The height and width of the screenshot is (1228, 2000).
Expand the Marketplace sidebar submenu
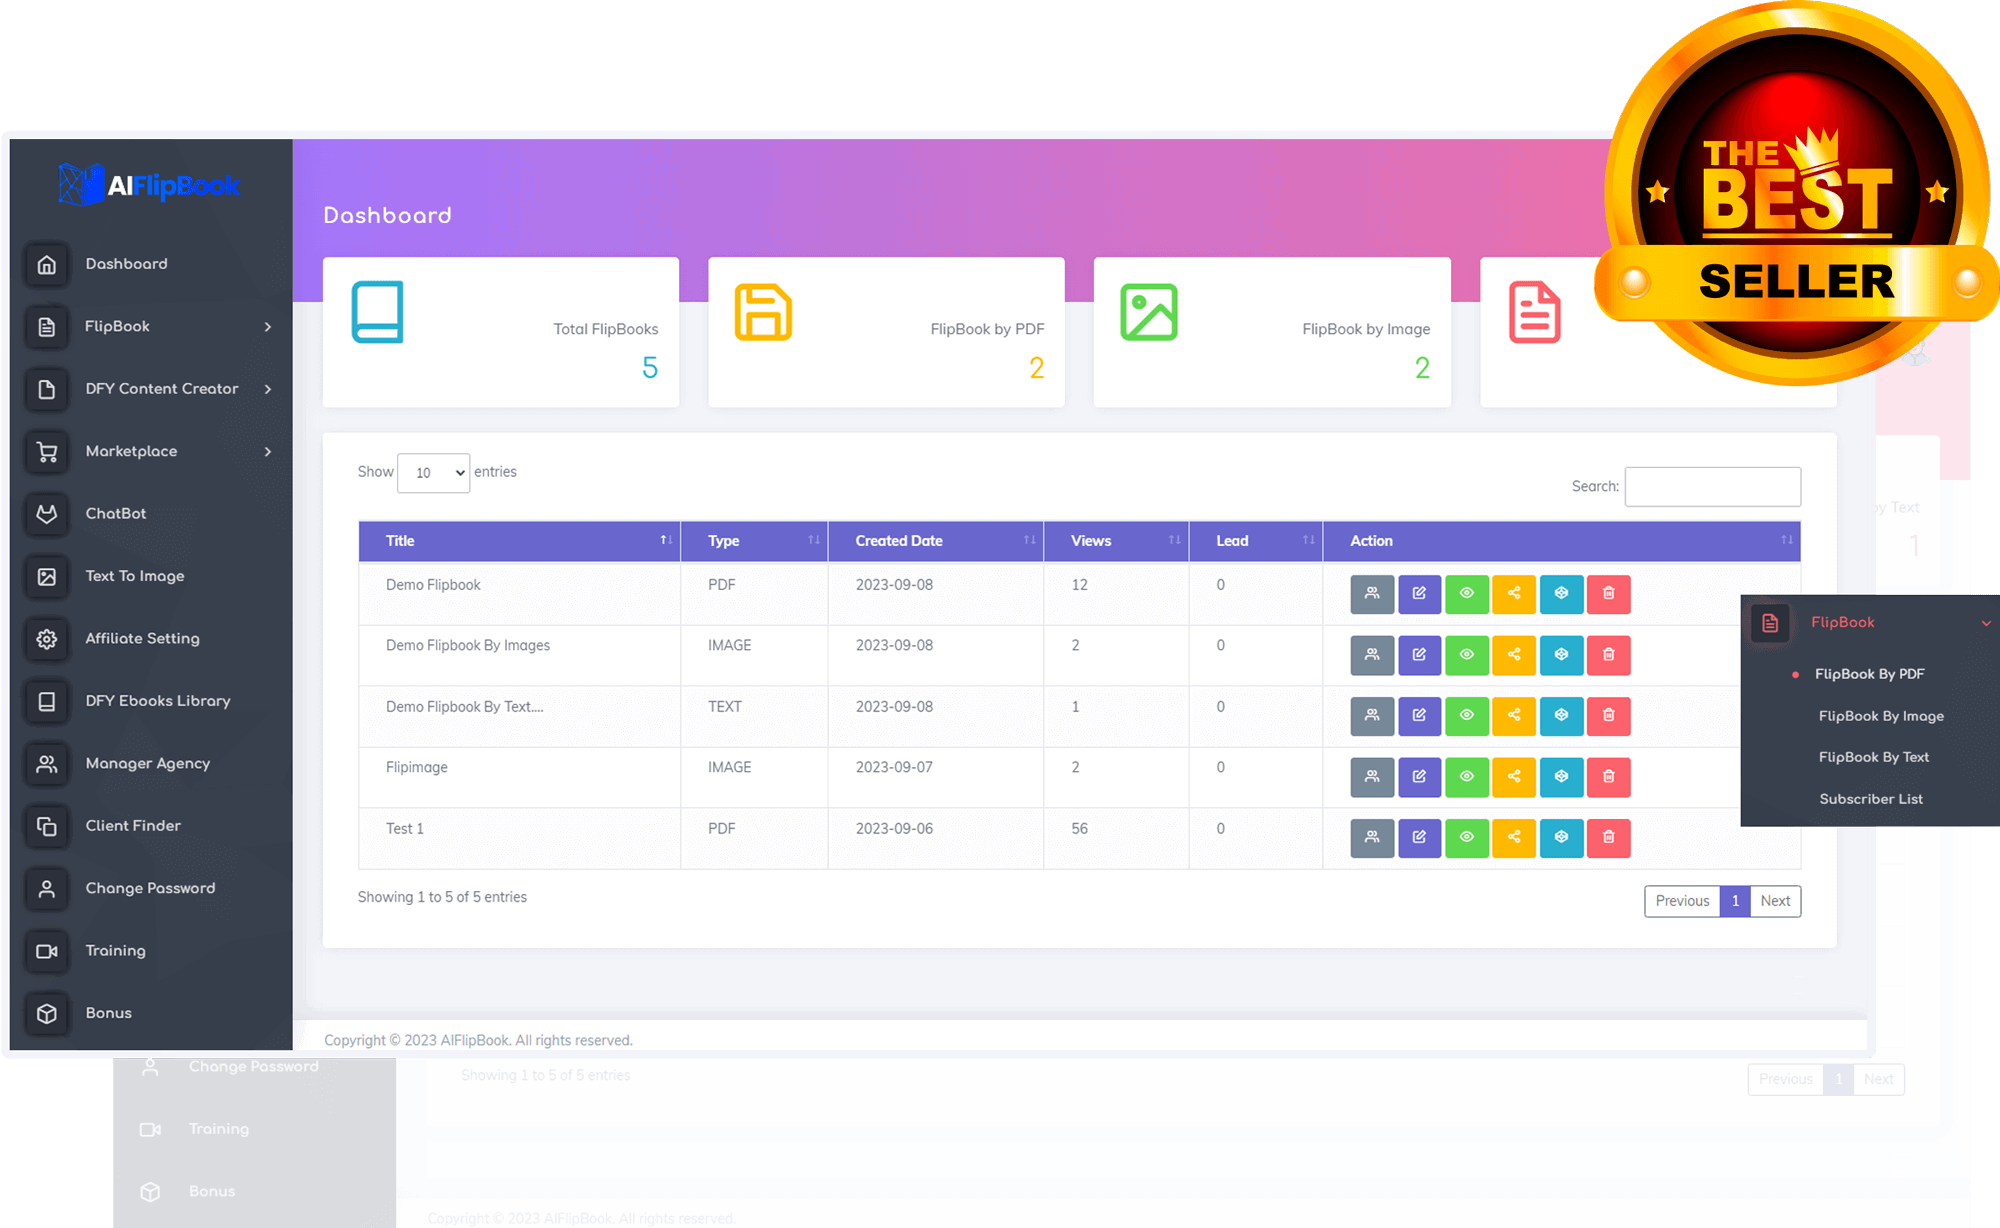(268, 452)
